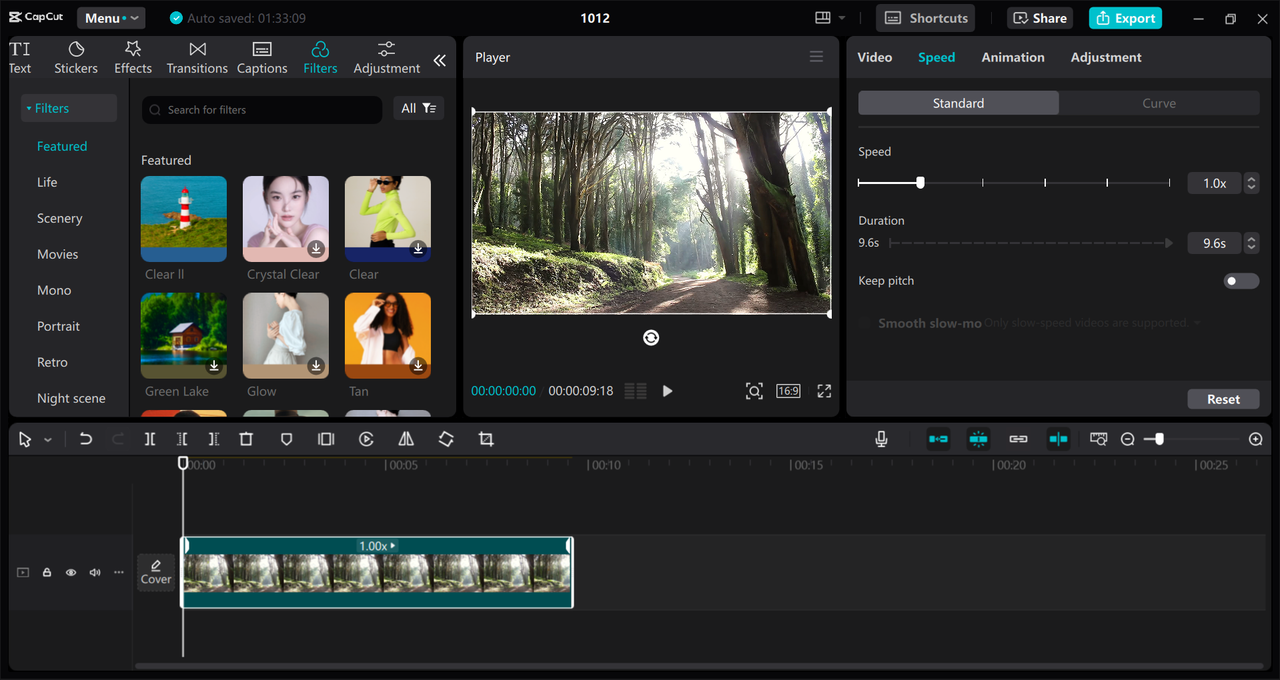The image size is (1280, 680).
Task: Switch to the Animation tab
Action: click(x=1013, y=57)
